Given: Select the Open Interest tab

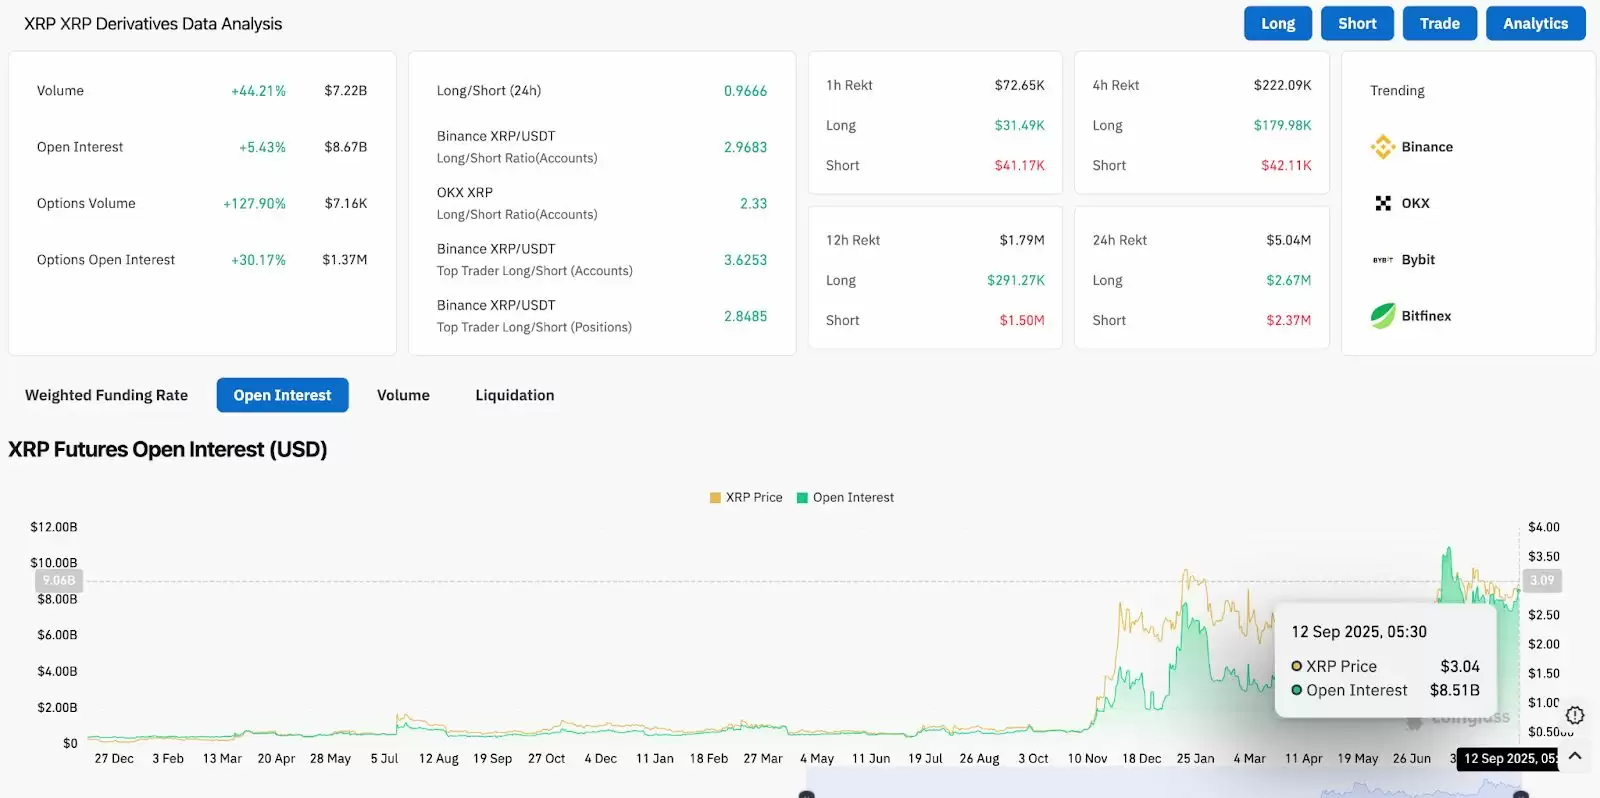Looking at the screenshot, I should (282, 395).
